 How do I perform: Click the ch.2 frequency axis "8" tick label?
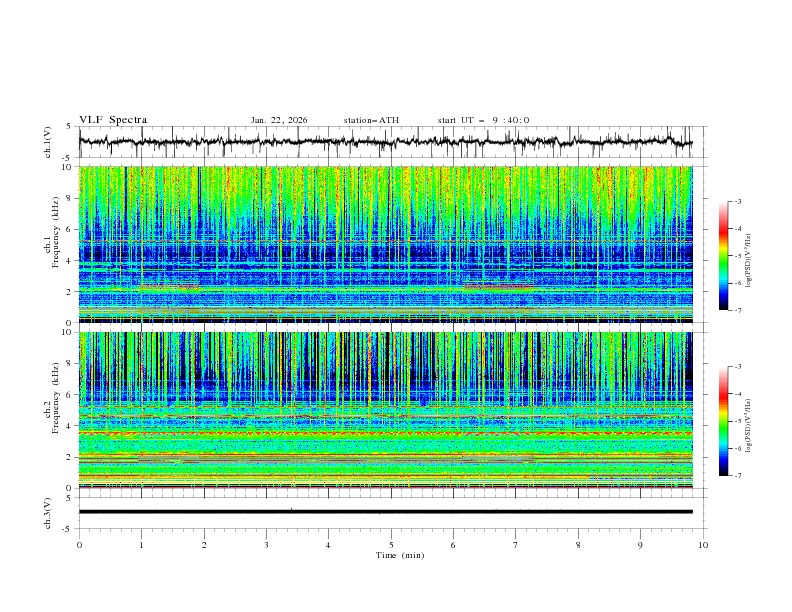point(70,364)
